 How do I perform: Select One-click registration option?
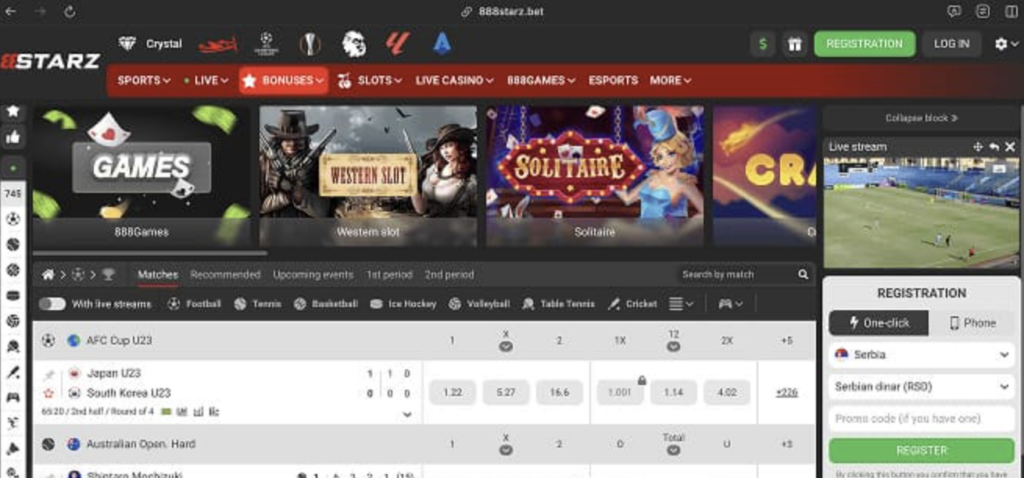click(x=878, y=323)
